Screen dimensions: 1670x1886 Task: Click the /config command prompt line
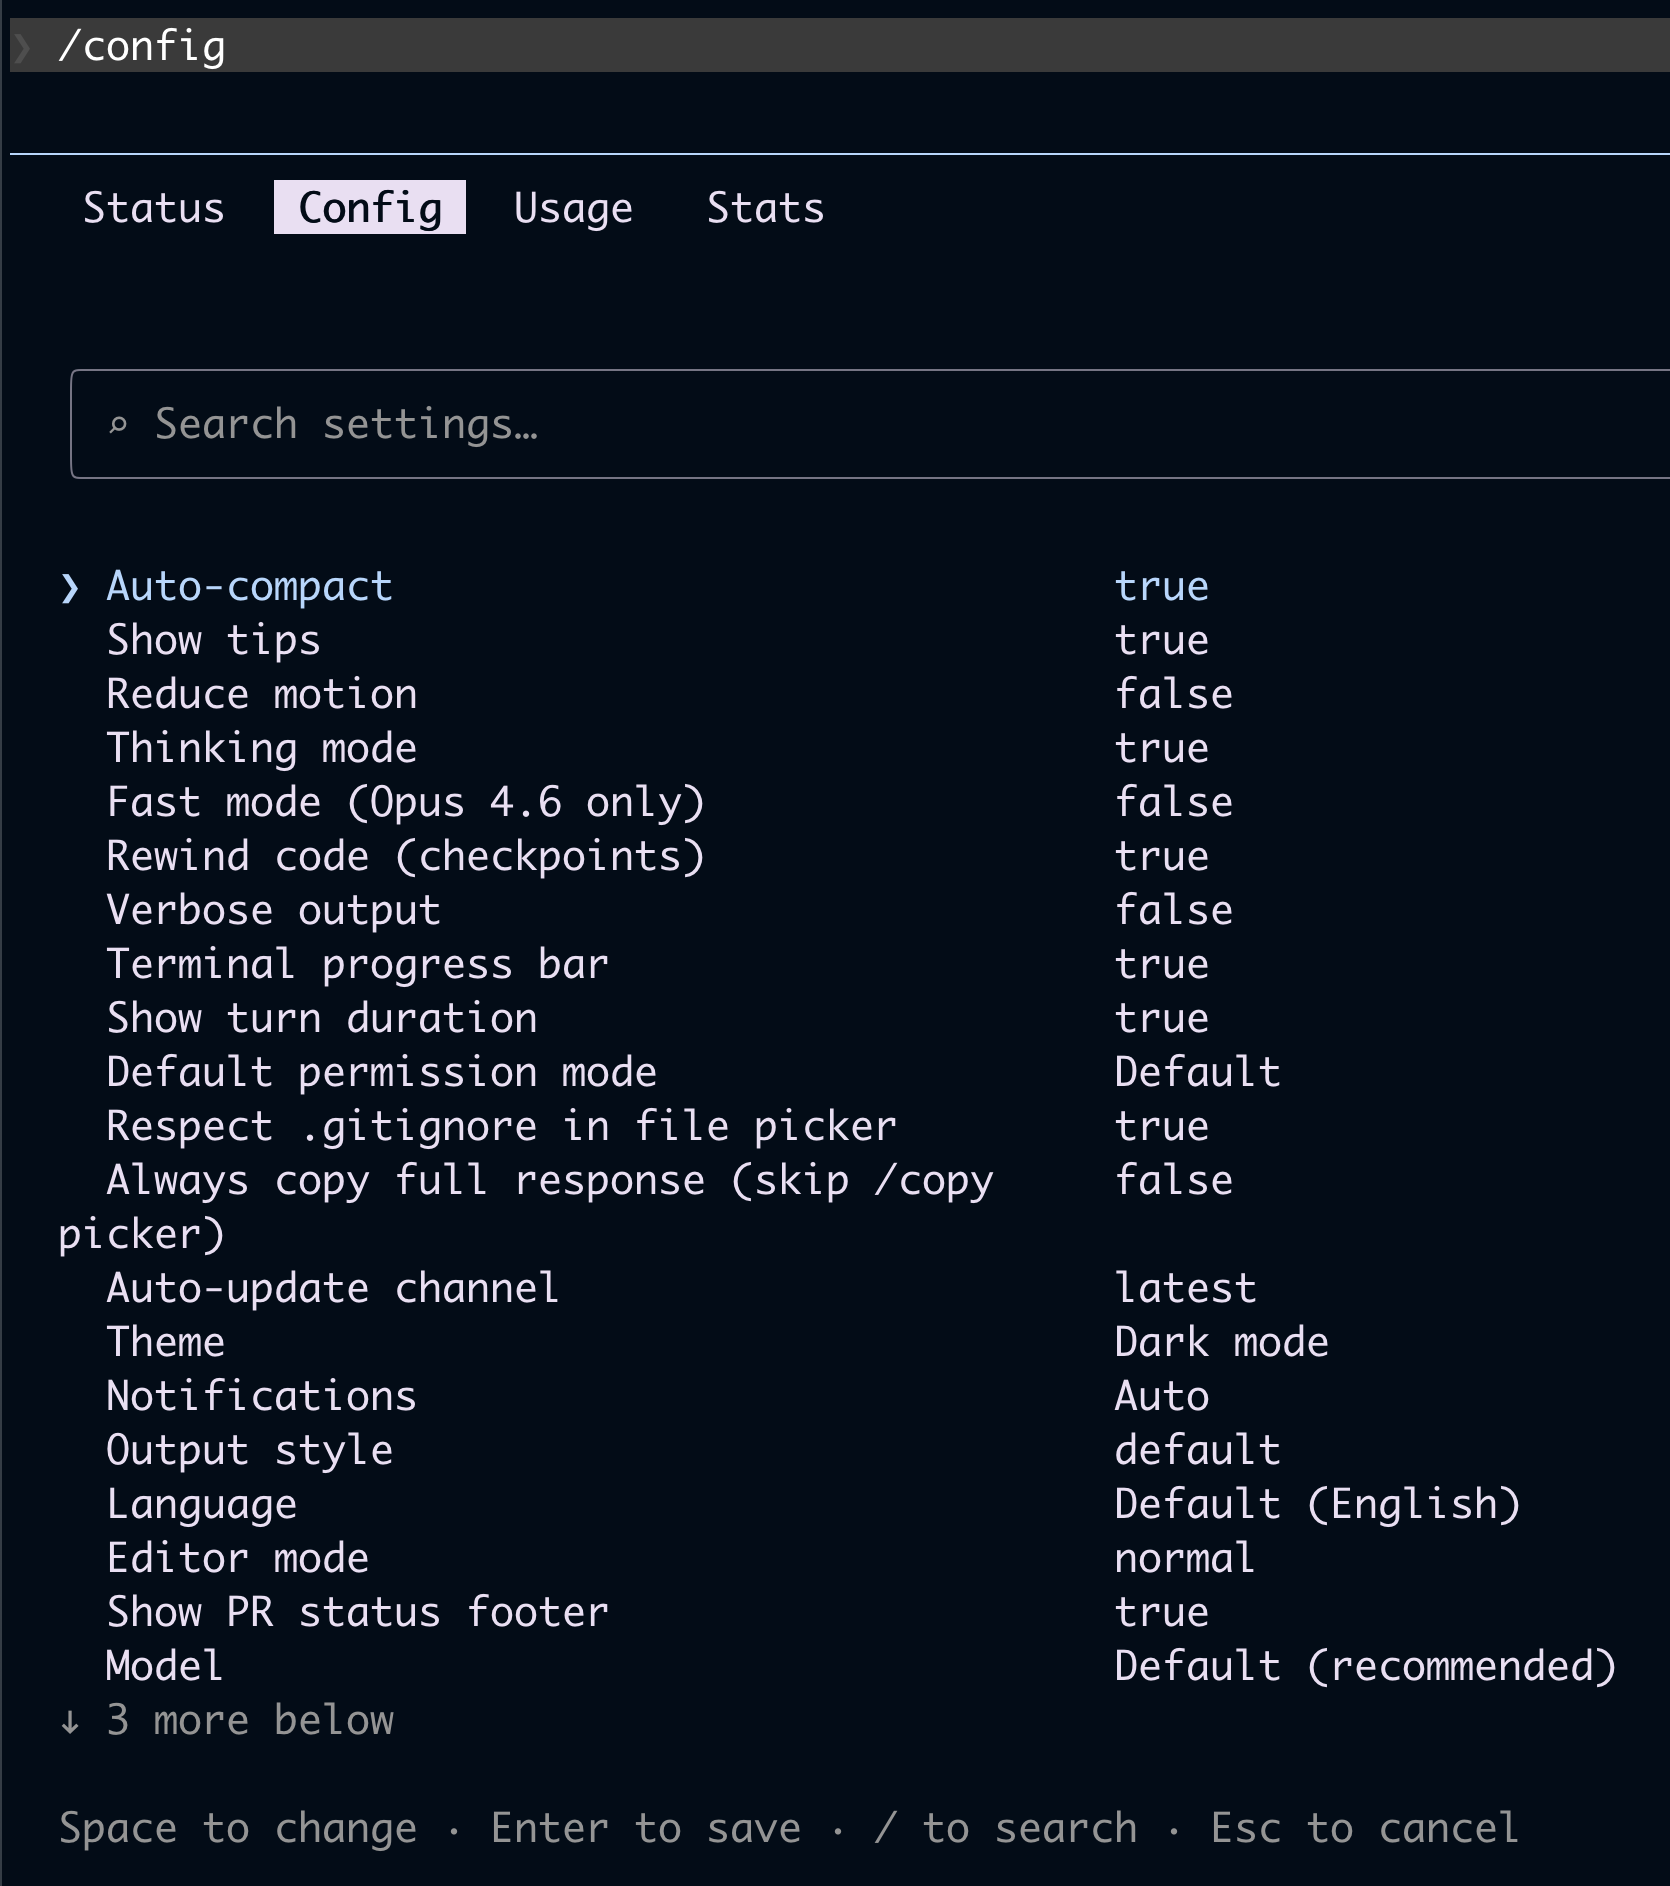tap(840, 46)
